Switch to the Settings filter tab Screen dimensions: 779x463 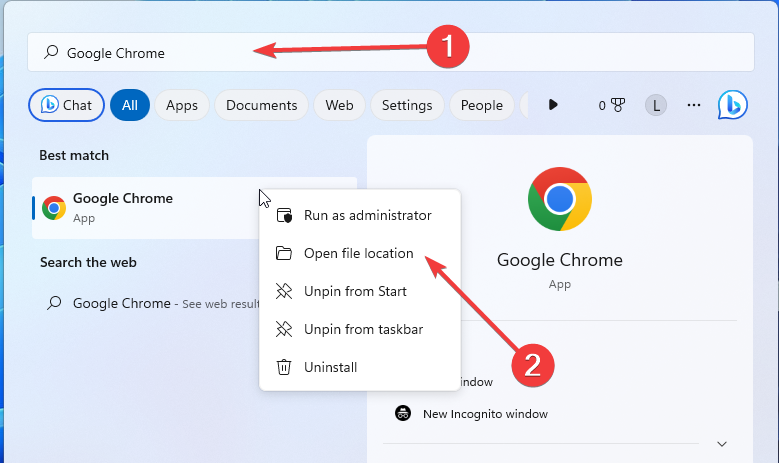pyautogui.click(x=407, y=105)
